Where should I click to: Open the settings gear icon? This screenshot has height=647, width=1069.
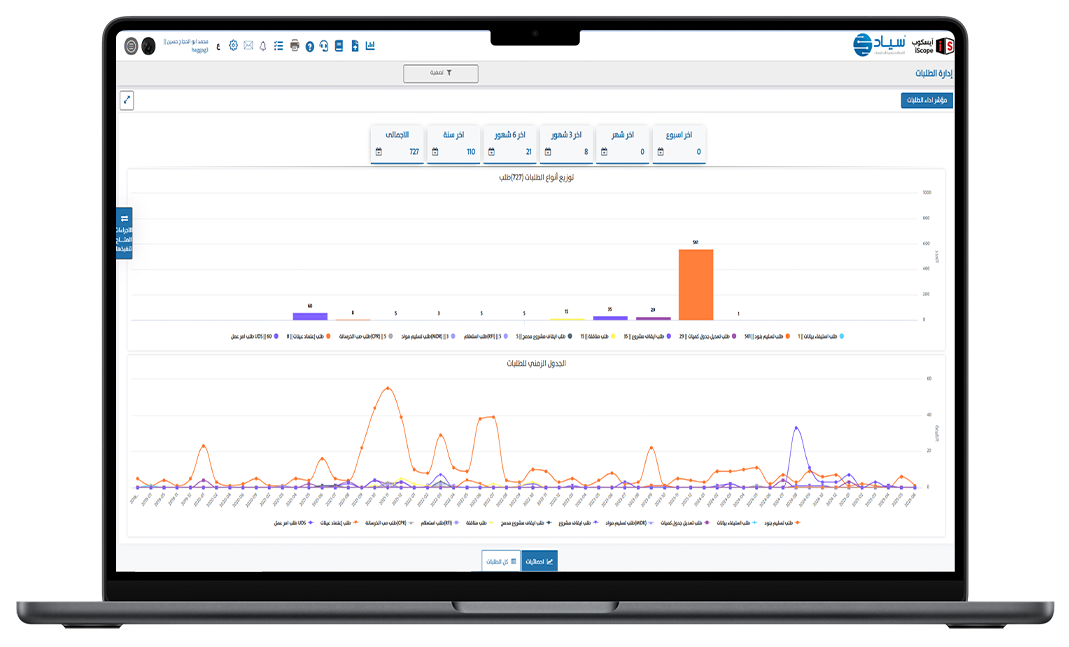(233, 46)
